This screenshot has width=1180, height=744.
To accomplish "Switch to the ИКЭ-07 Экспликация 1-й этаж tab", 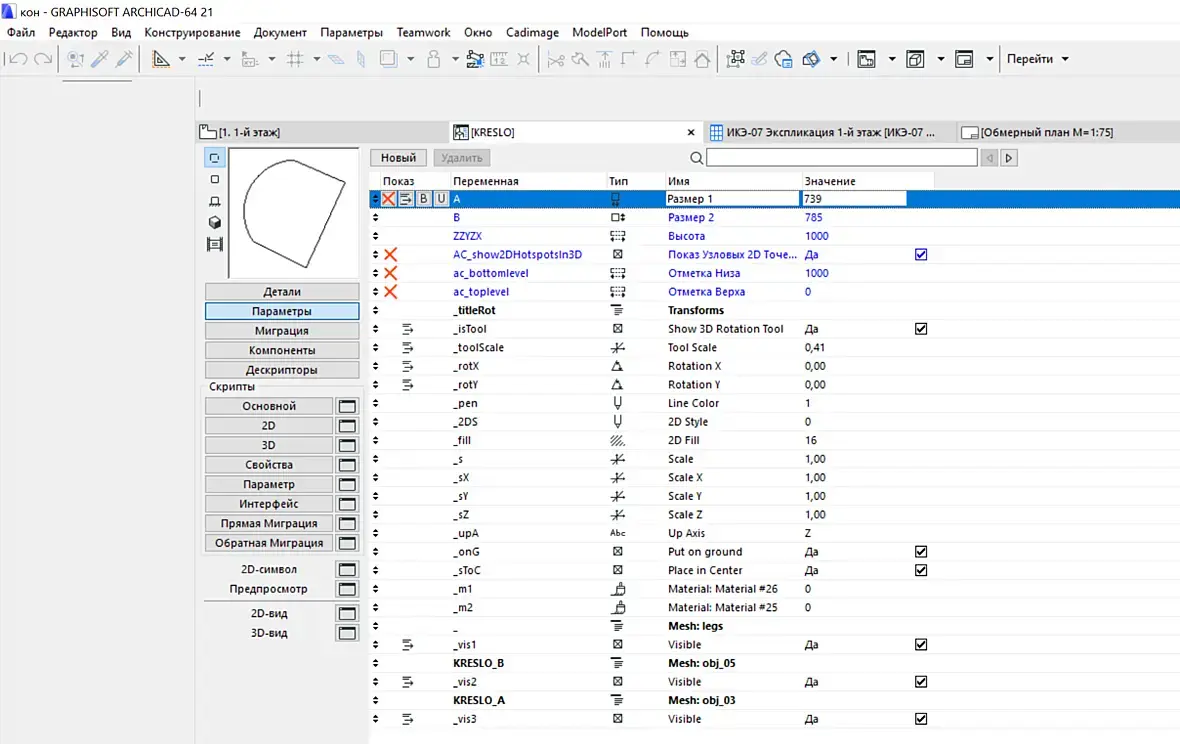I will click(x=825, y=132).
